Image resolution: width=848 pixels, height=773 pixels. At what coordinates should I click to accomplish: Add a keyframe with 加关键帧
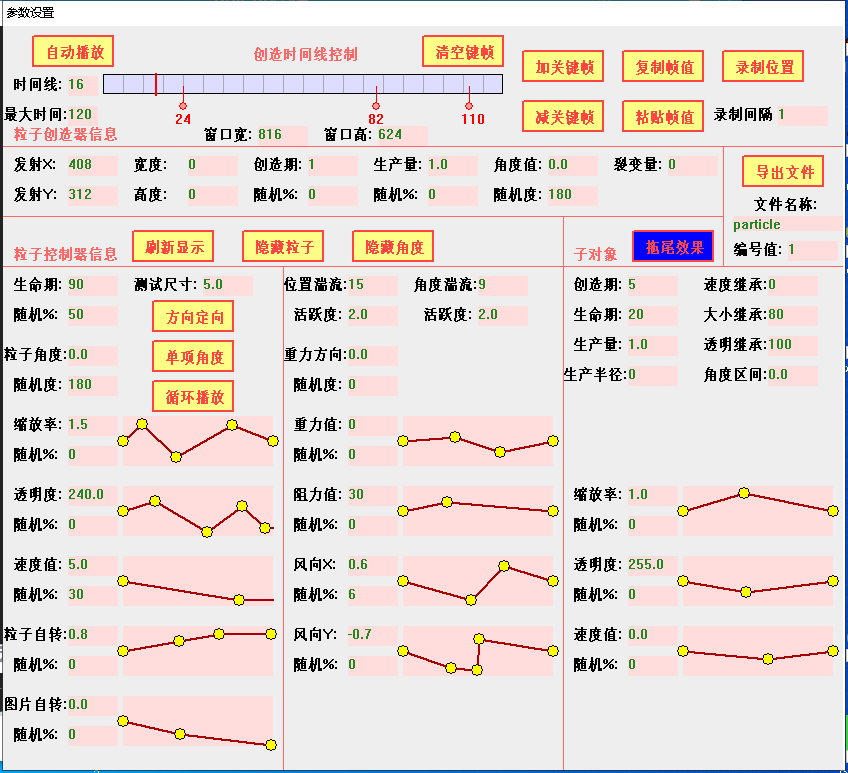pos(563,67)
